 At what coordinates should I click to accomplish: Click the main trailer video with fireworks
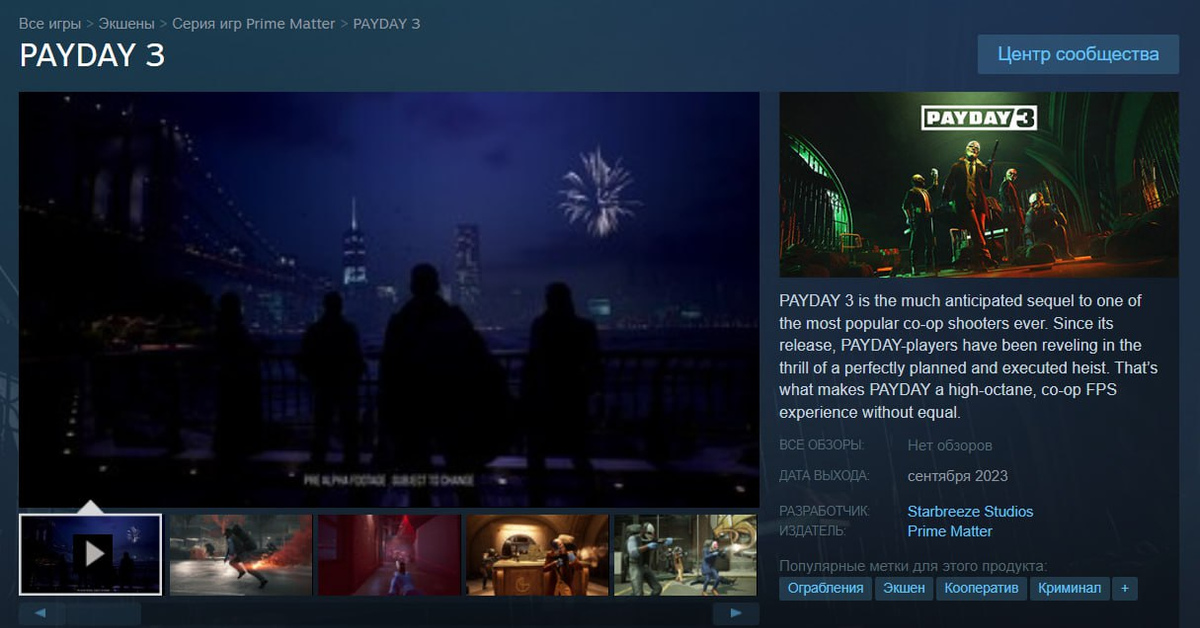click(389, 300)
